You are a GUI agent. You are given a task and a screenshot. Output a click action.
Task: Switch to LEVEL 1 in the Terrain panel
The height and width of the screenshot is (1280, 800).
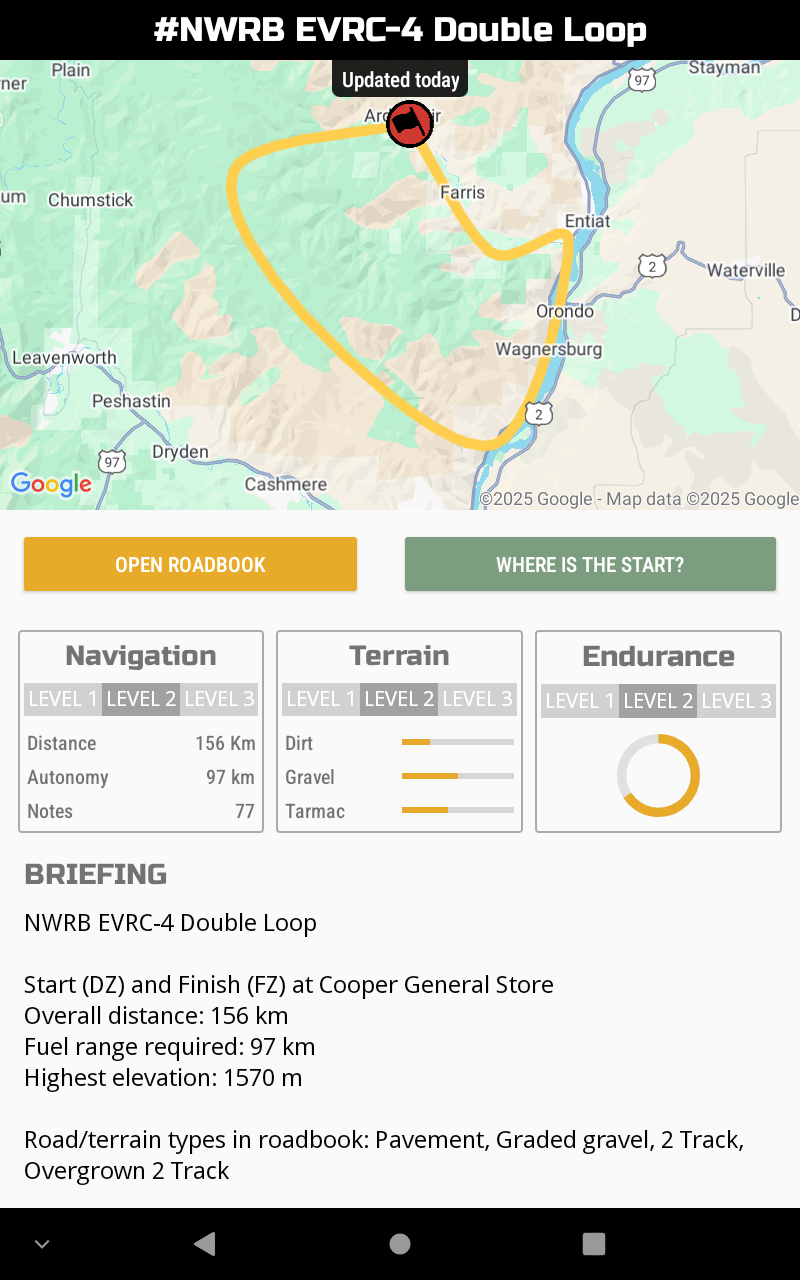tap(320, 699)
